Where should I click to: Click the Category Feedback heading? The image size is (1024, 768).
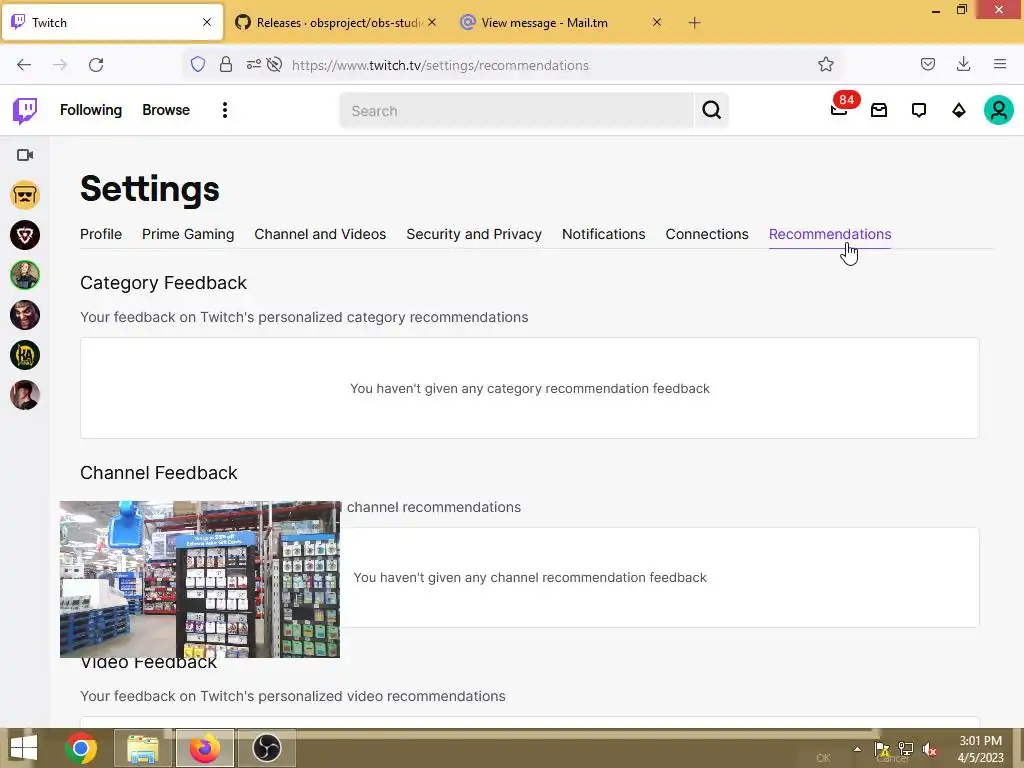click(163, 283)
